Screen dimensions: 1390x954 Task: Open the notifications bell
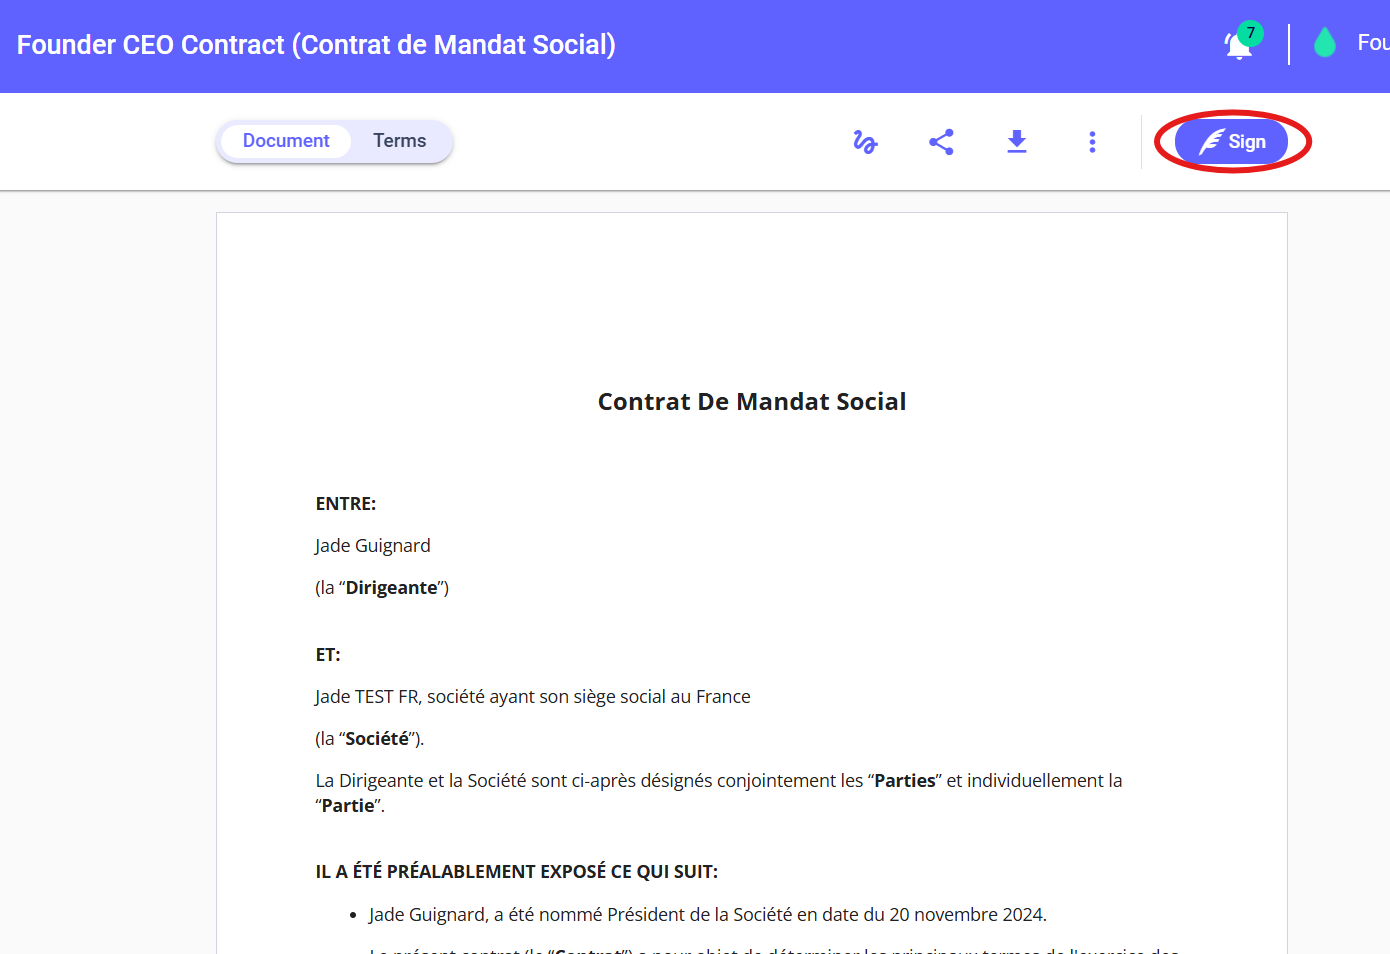[x=1240, y=45]
